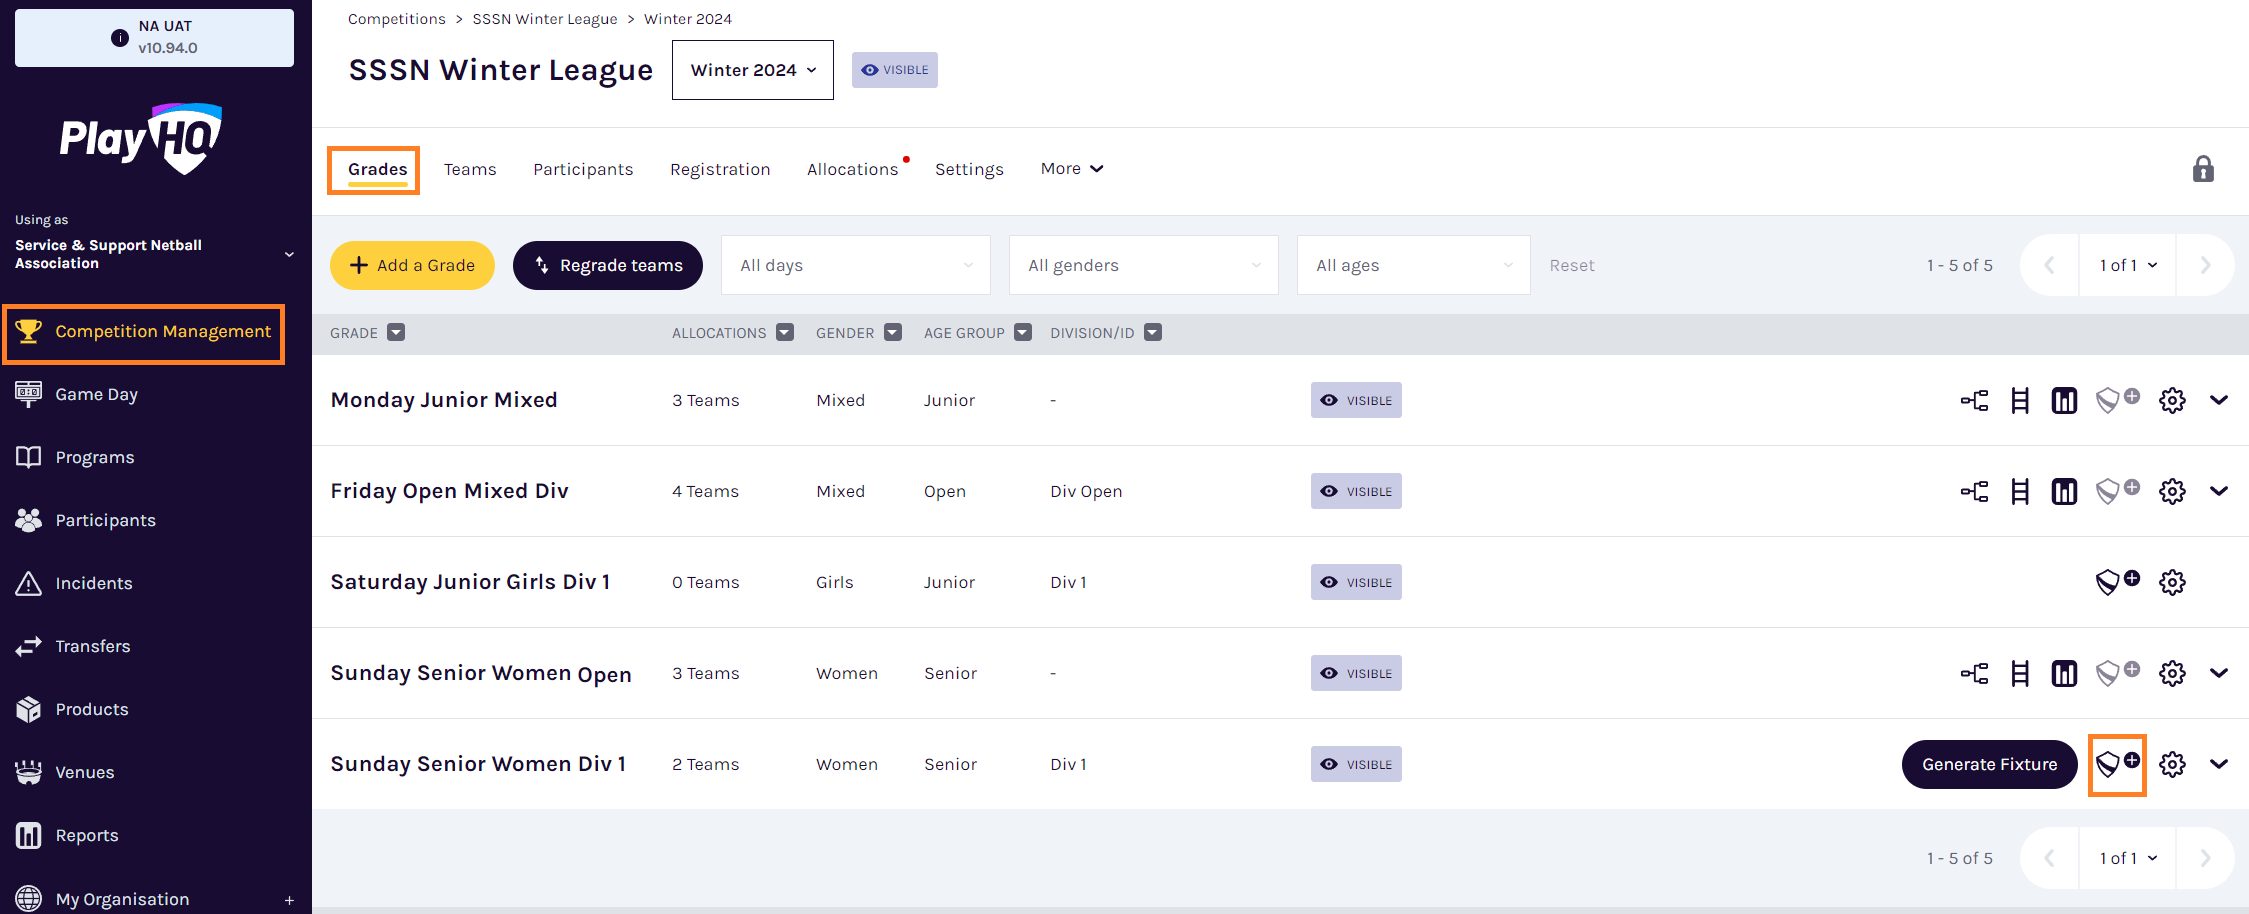Open ladder icon for Monday Junior Mixed
Image resolution: width=2249 pixels, height=914 pixels.
pyautogui.click(x=2020, y=401)
